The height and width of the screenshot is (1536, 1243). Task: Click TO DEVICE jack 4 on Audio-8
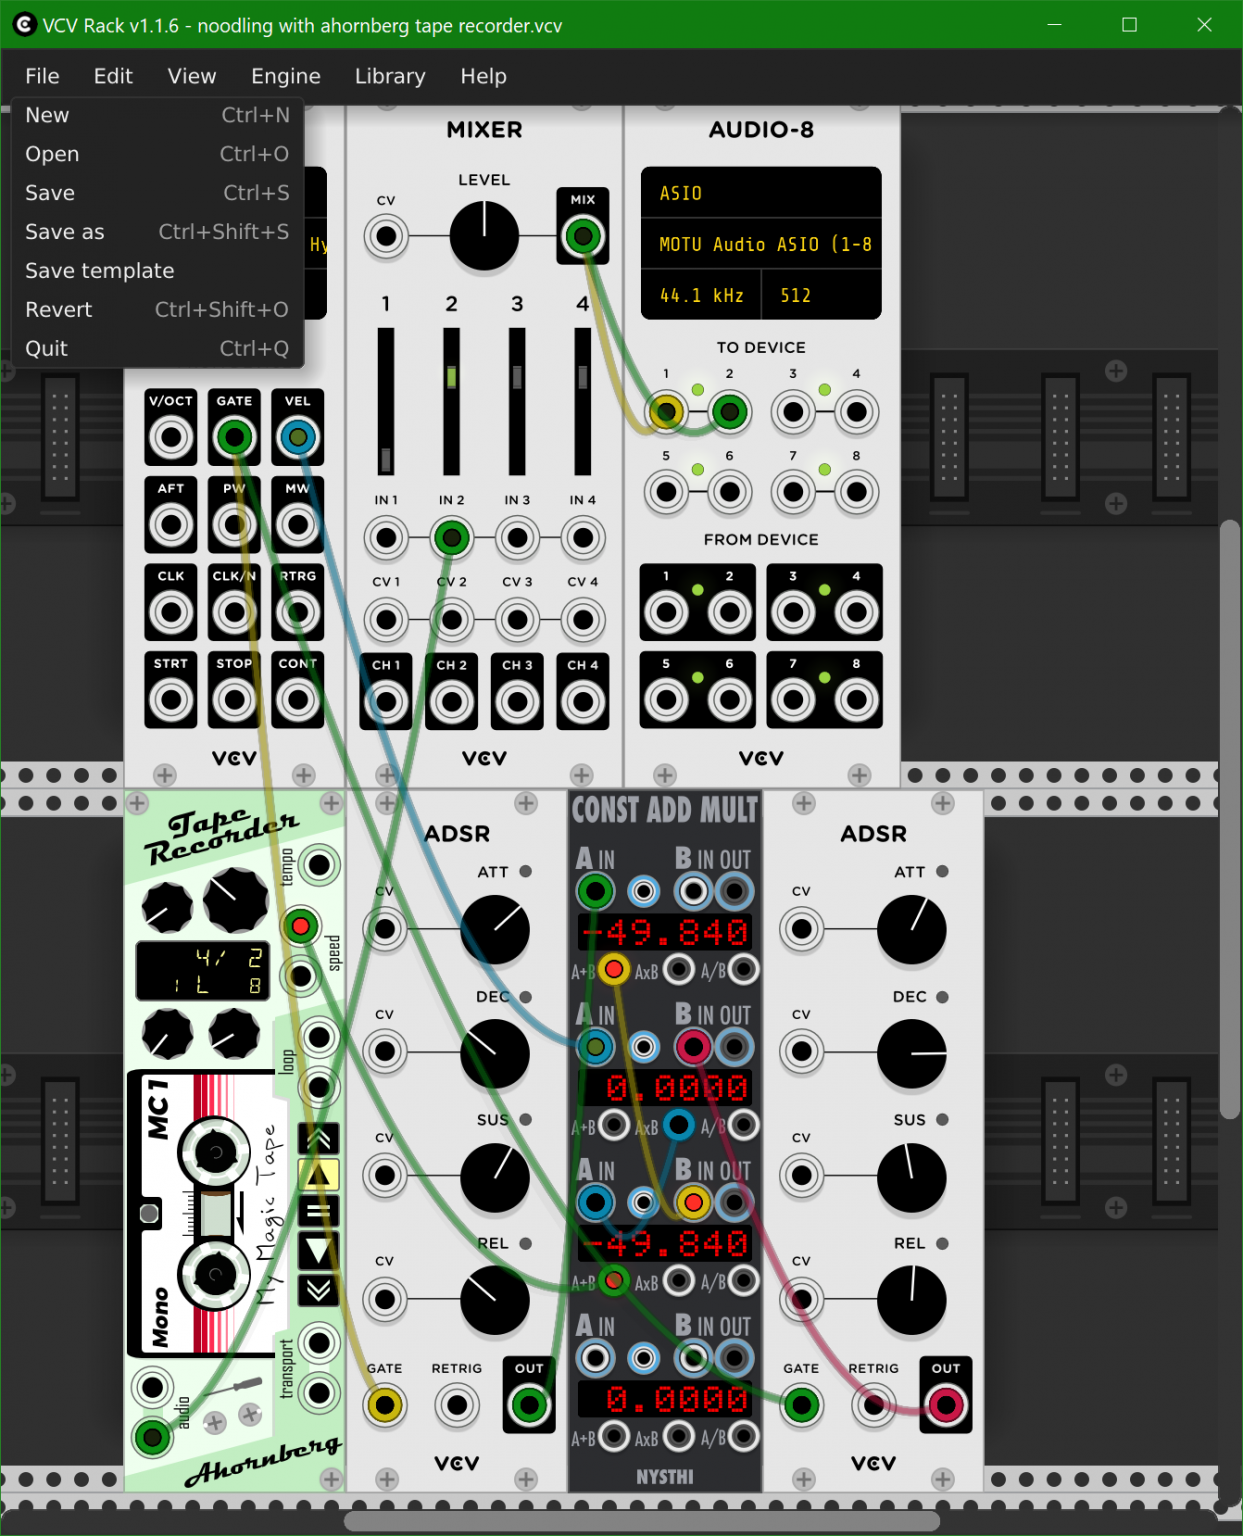tap(856, 411)
